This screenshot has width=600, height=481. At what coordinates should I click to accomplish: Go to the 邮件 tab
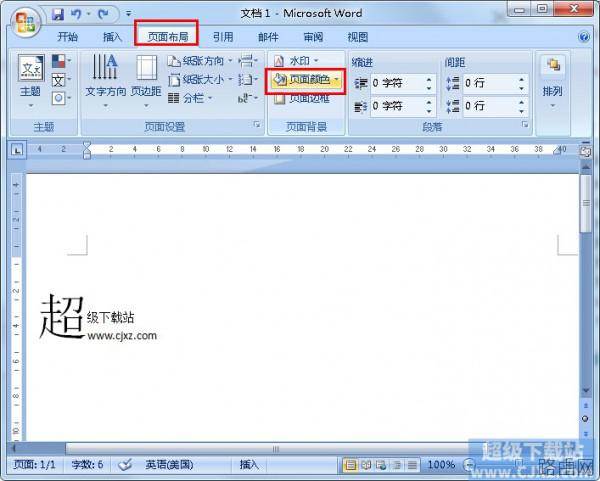(268, 37)
